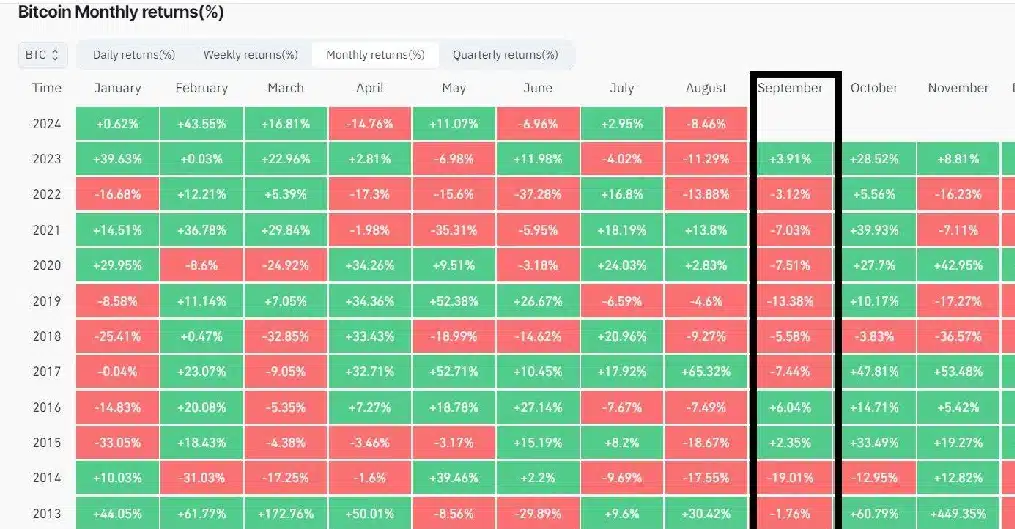Click the -31.03% February 2014 cell
The width and height of the screenshot is (1015, 529).
click(201, 478)
